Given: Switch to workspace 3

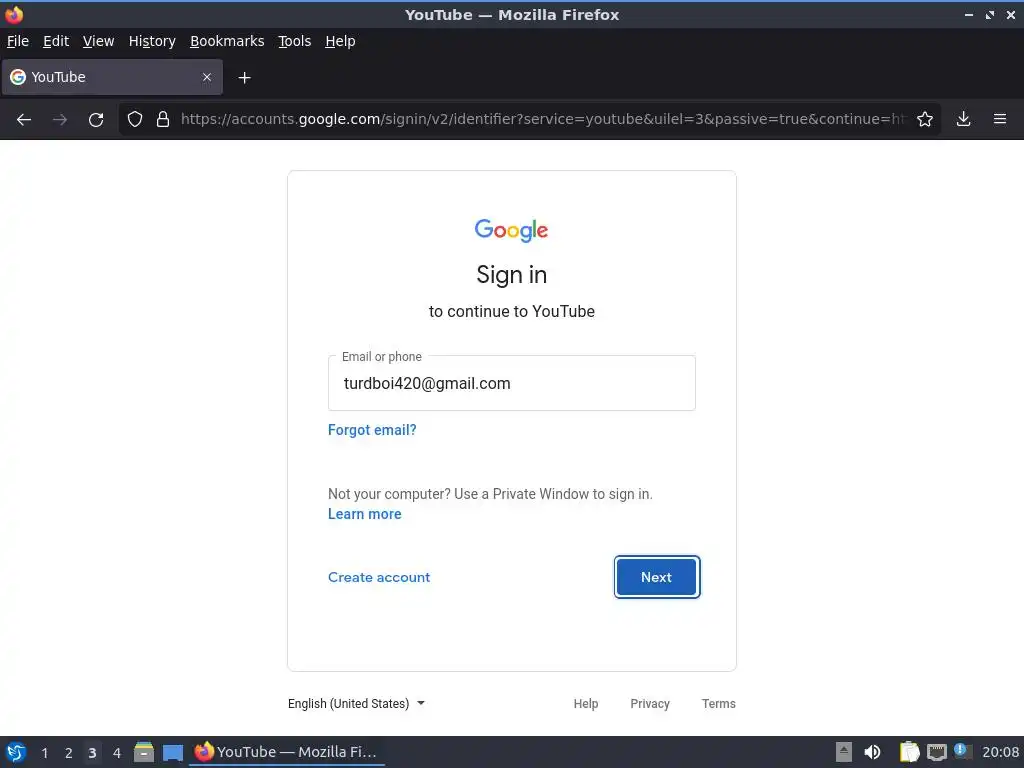Looking at the screenshot, I should pyautogui.click(x=92, y=753).
